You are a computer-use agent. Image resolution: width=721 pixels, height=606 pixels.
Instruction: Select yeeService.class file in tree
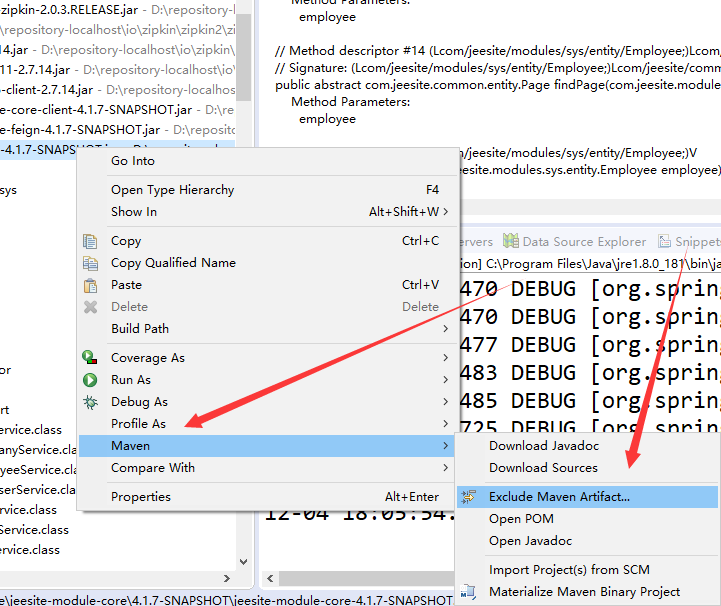pyautogui.click(x=38, y=470)
